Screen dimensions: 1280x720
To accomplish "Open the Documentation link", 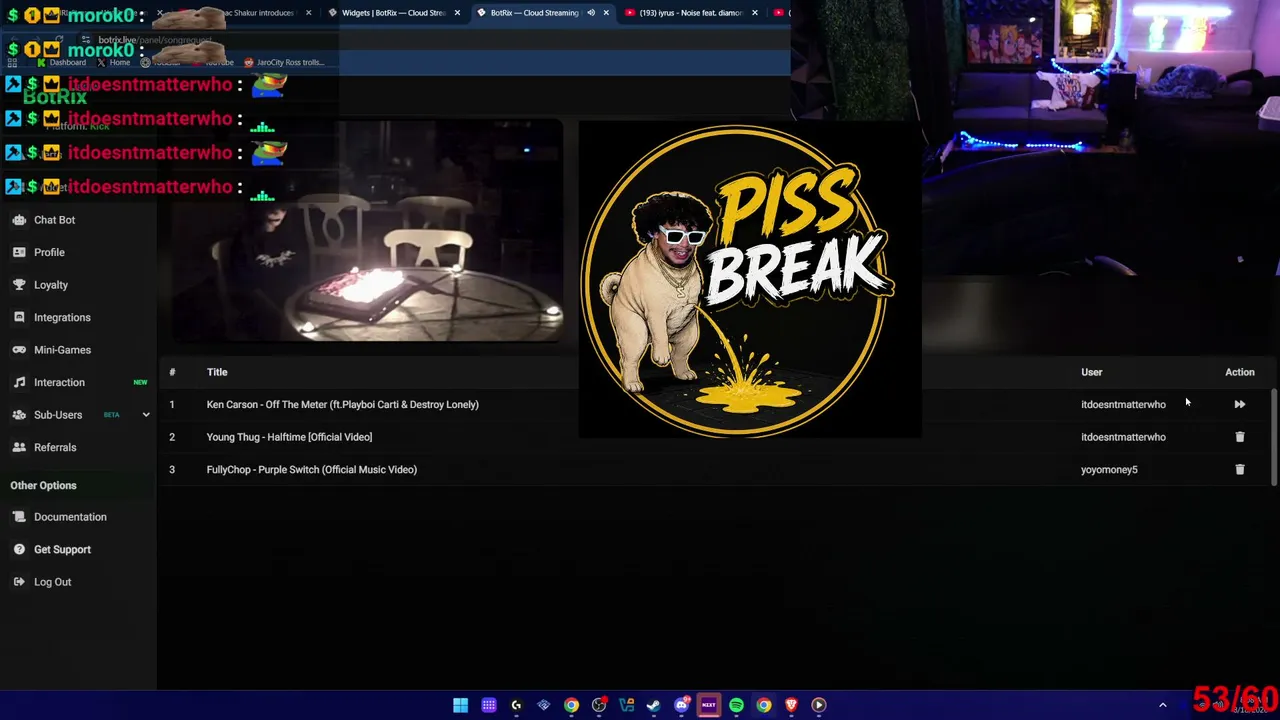I will (70, 517).
